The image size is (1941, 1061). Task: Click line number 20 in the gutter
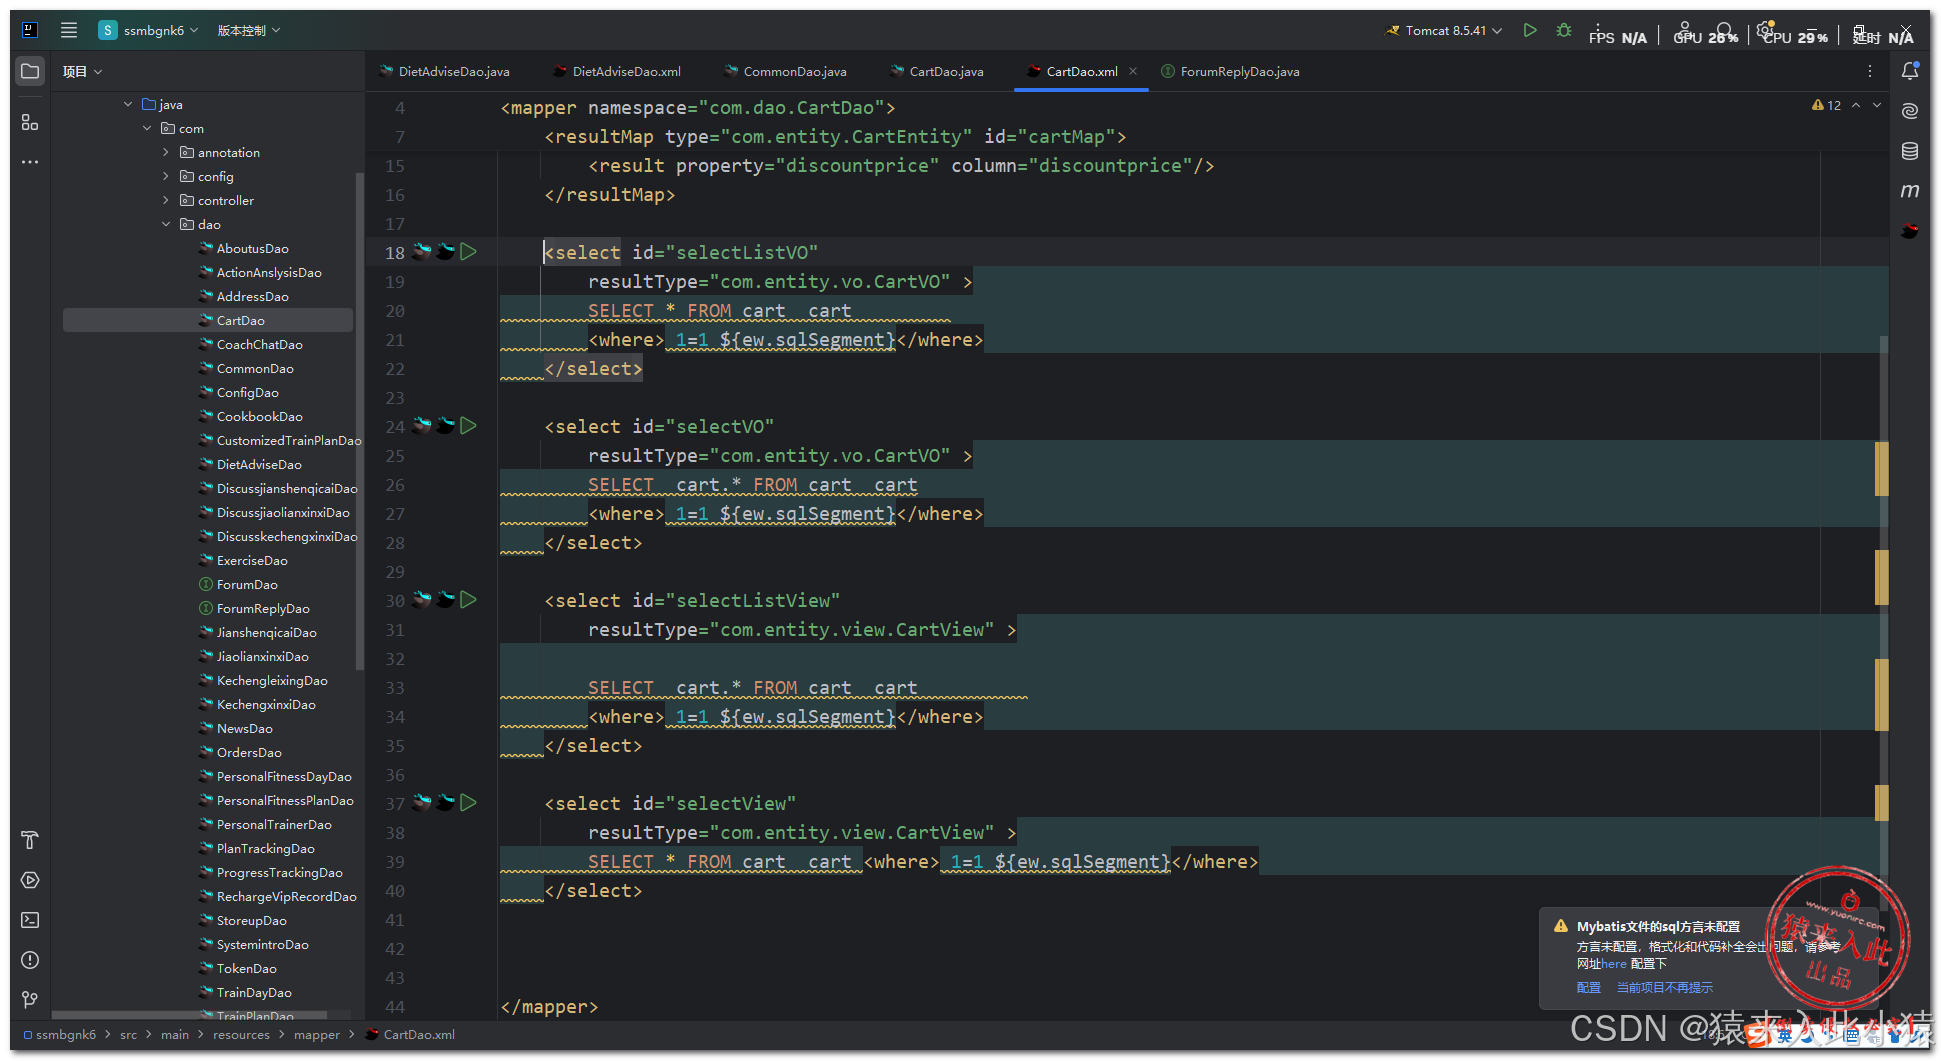tap(395, 311)
